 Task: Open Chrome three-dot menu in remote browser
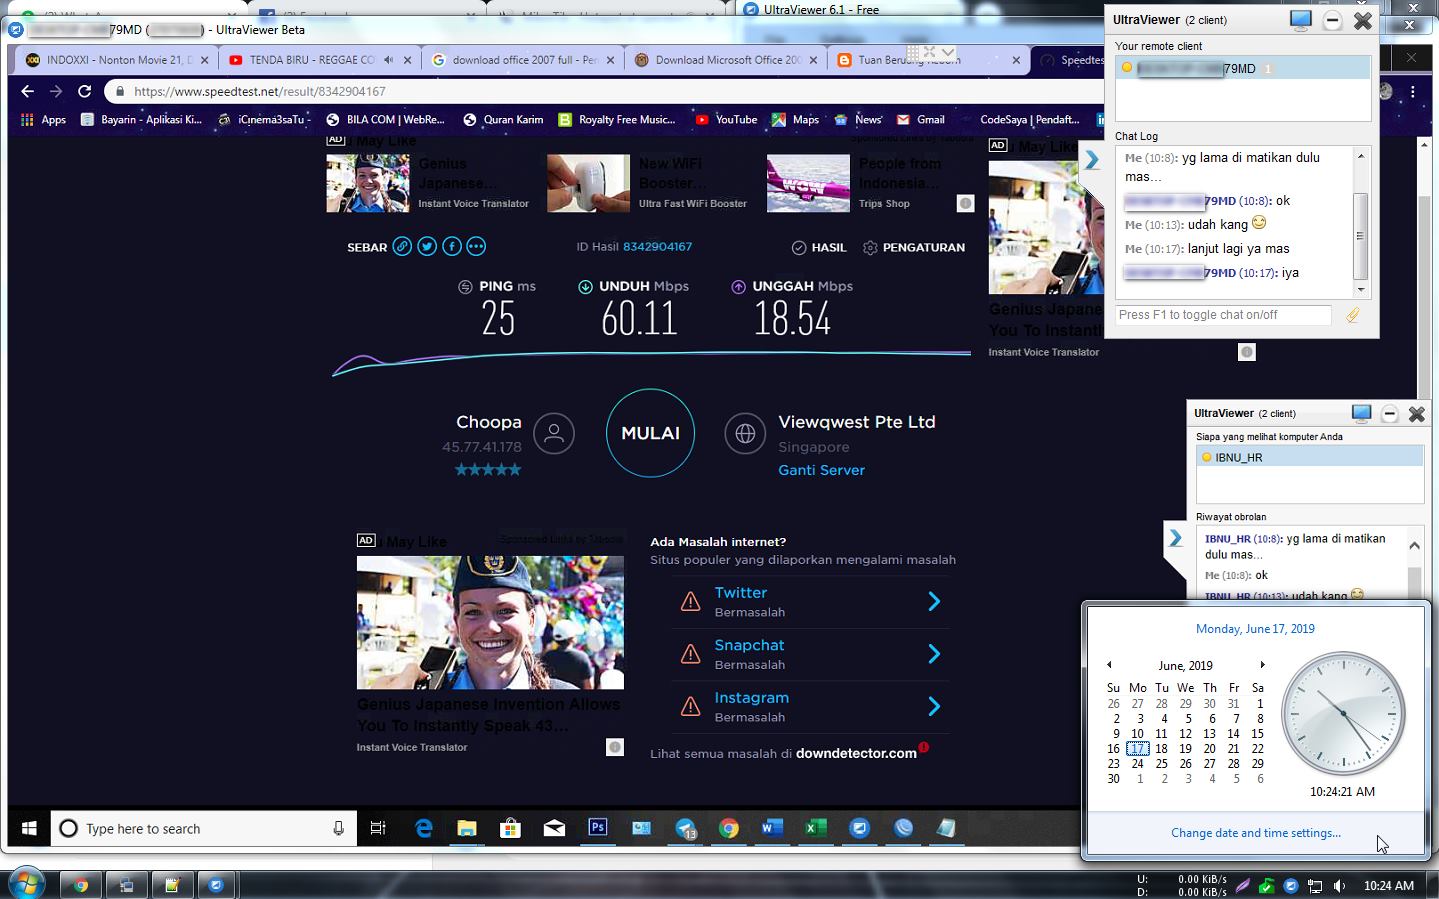click(x=1412, y=91)
